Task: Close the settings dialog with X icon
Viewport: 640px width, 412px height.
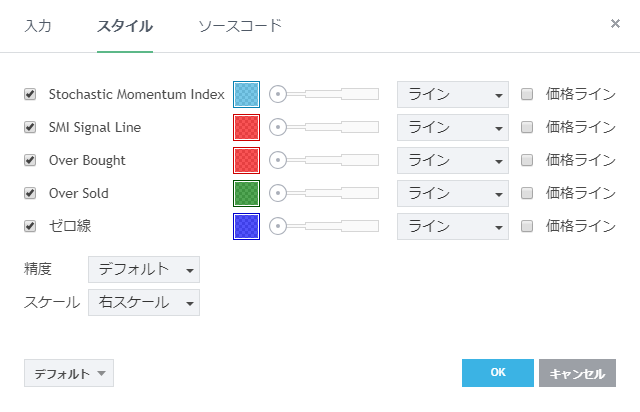Action: [x=615, y=23]
